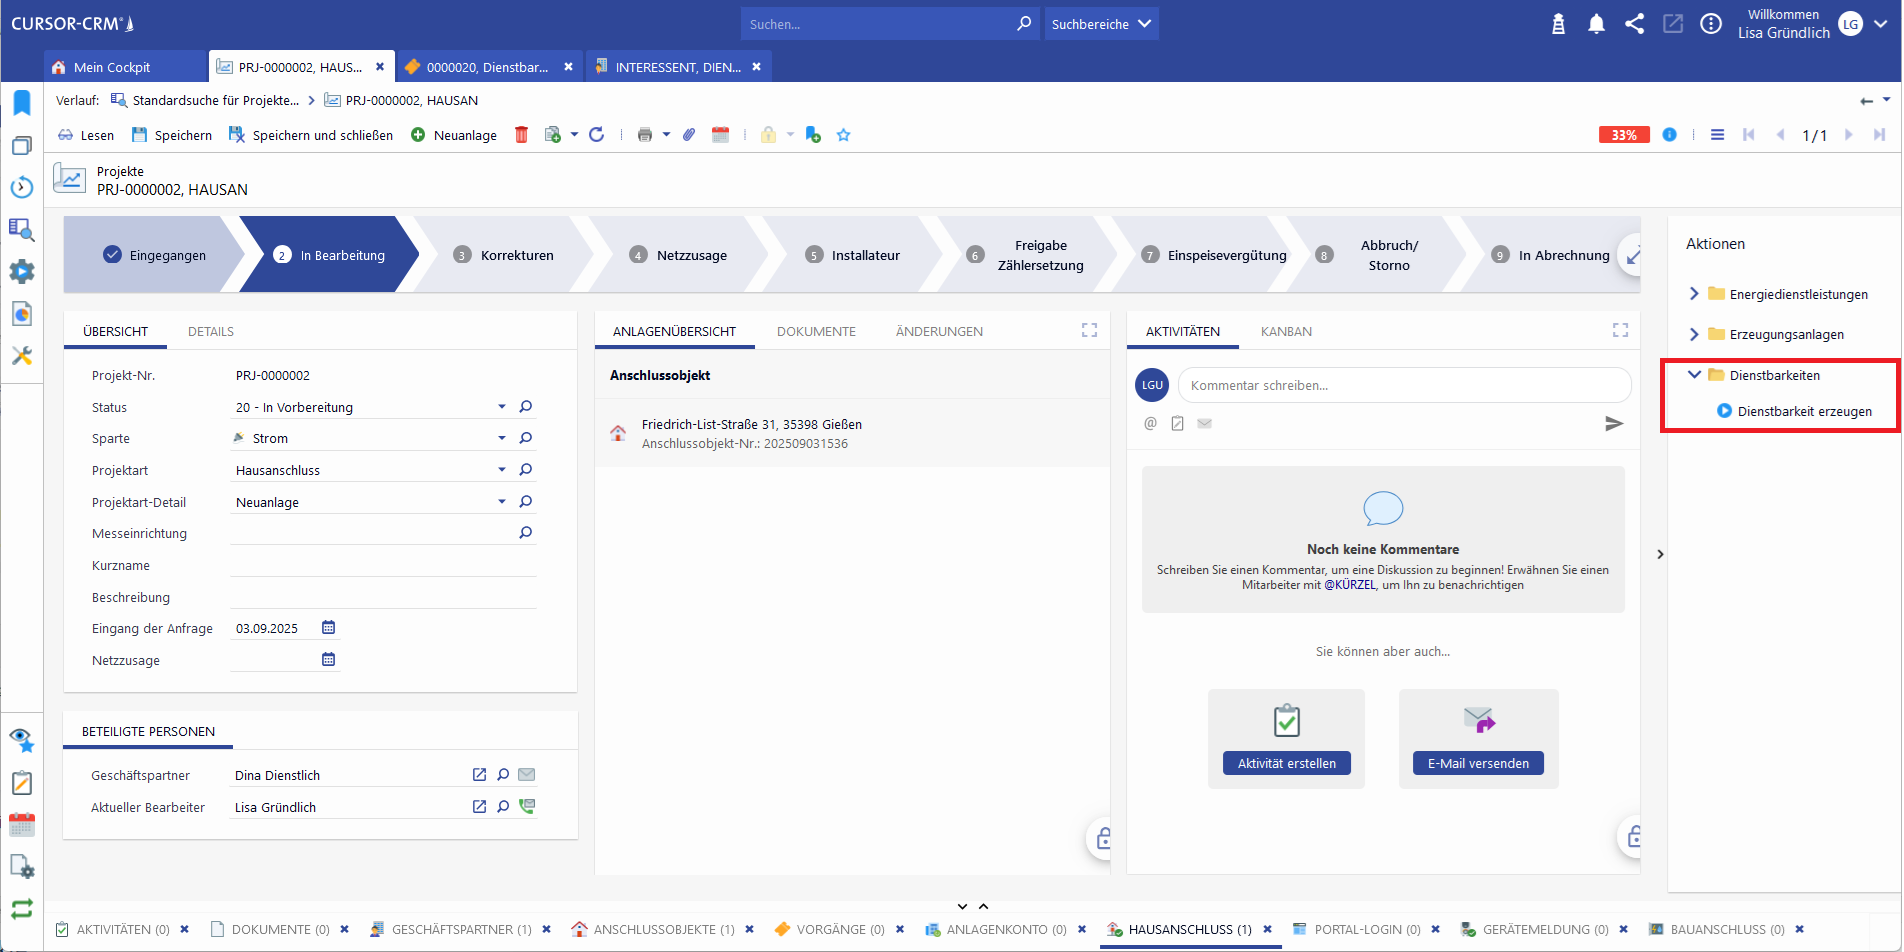
Task: Click the send comment arrow icon
Action: pos(1613,424)
